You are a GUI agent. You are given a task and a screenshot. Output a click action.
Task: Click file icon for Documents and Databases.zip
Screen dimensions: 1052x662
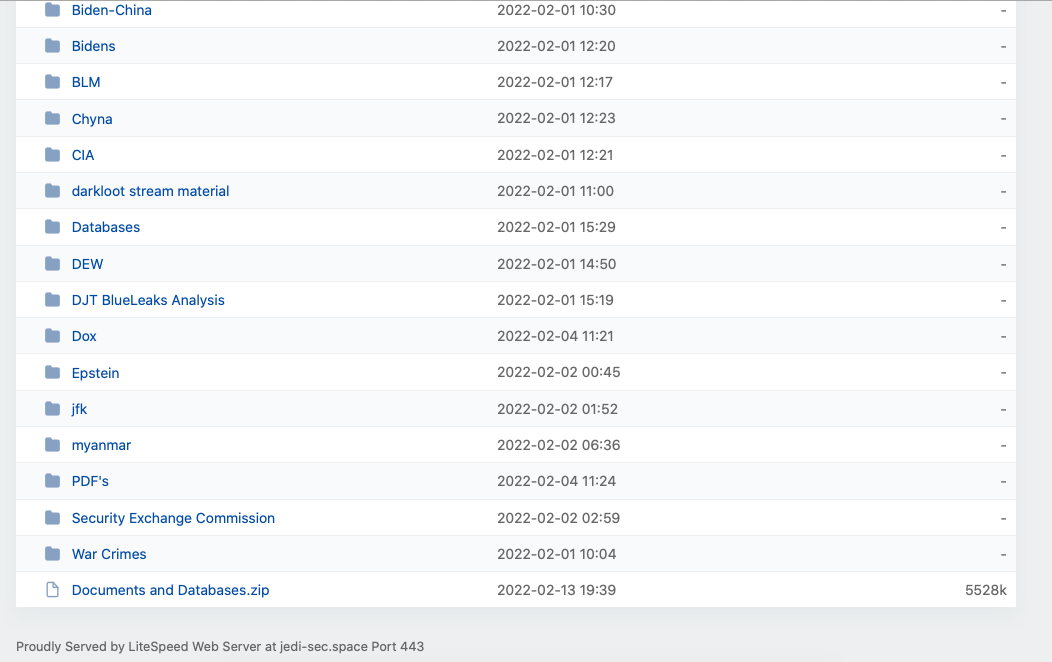52,590
